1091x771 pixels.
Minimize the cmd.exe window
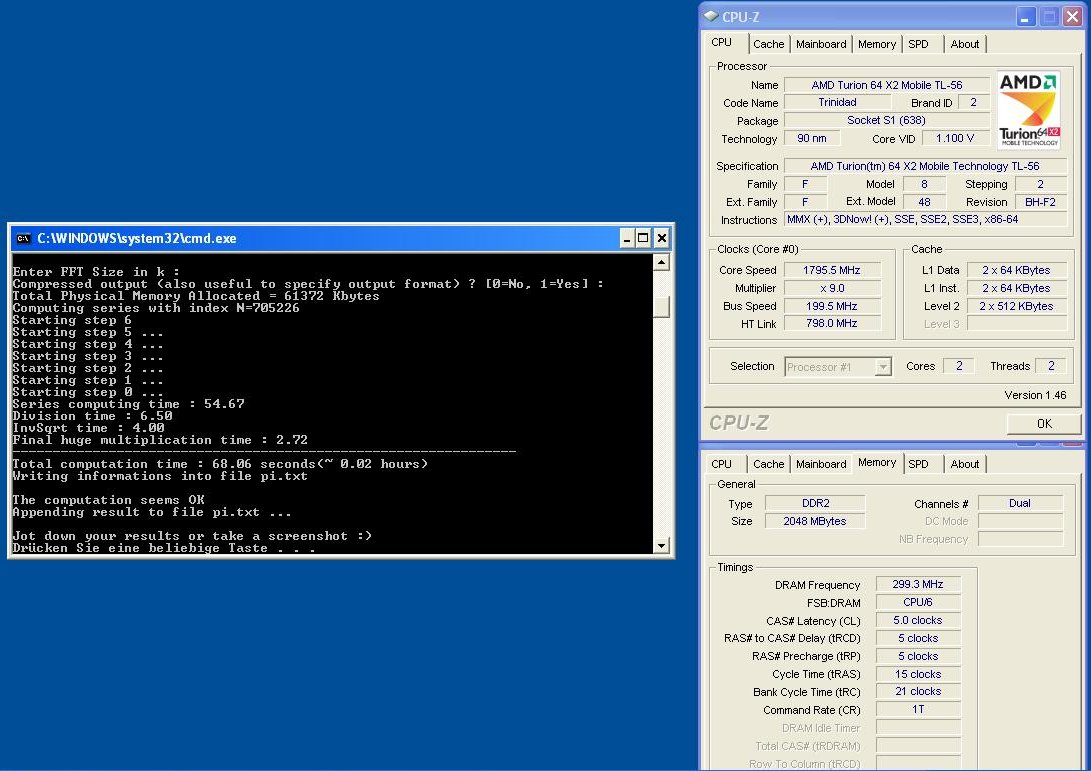click(x=626, y=239)
